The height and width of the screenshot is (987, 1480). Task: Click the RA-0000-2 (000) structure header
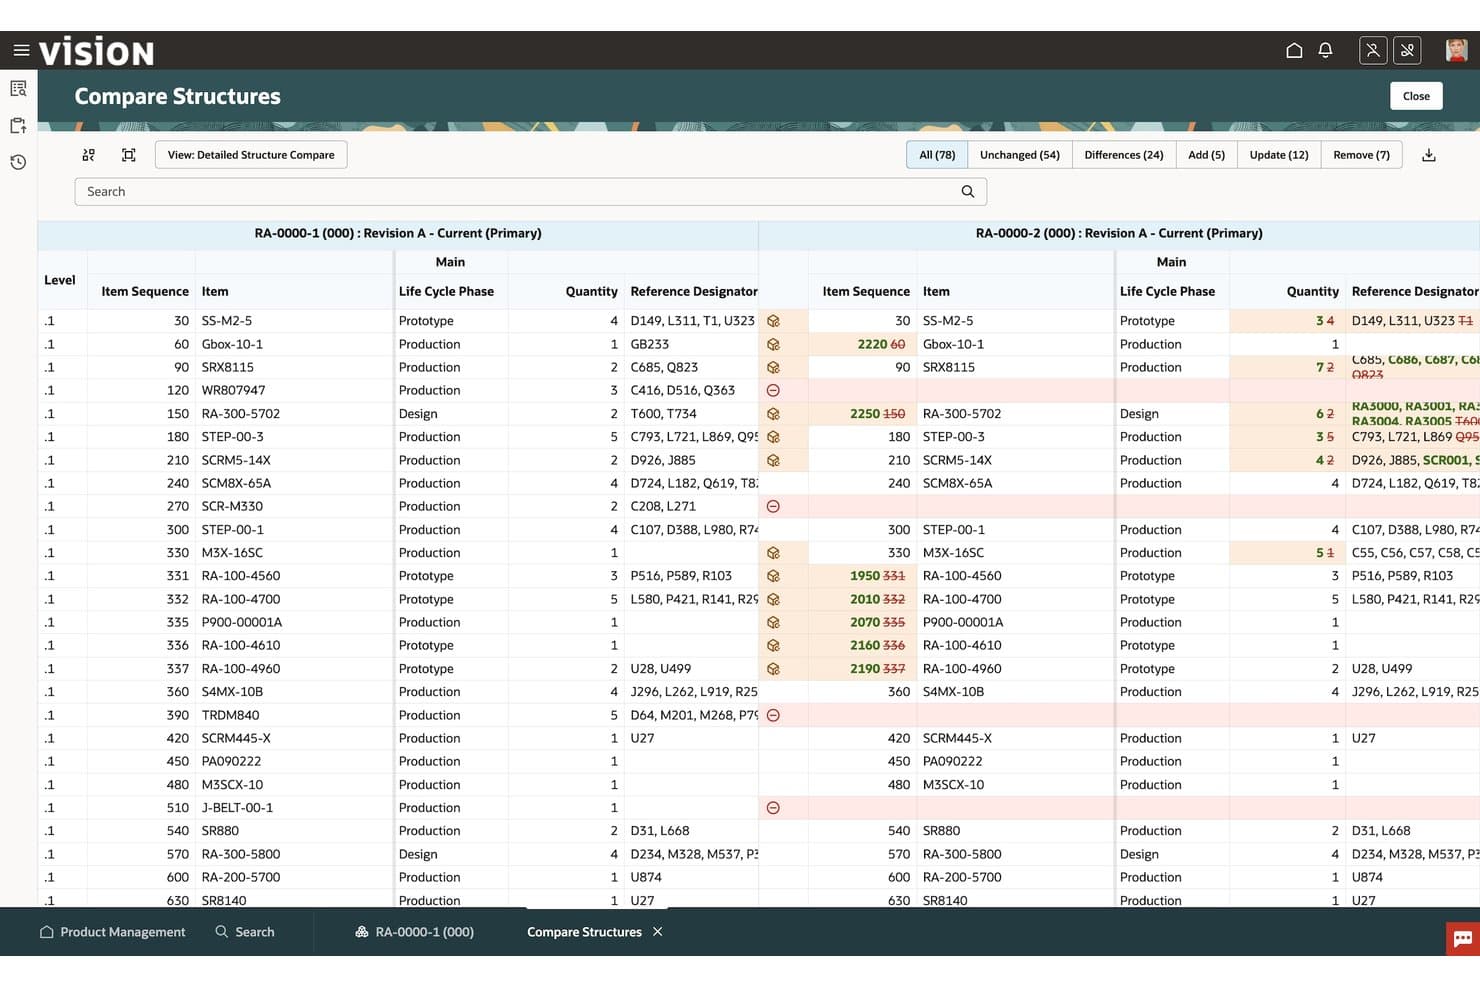(1119, 234)
